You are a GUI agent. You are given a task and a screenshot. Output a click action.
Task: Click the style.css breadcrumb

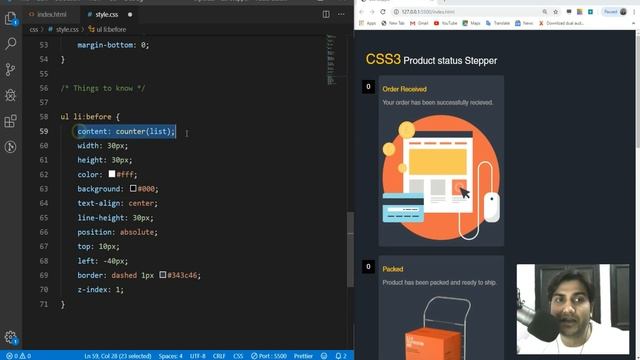tap(63, 29)
